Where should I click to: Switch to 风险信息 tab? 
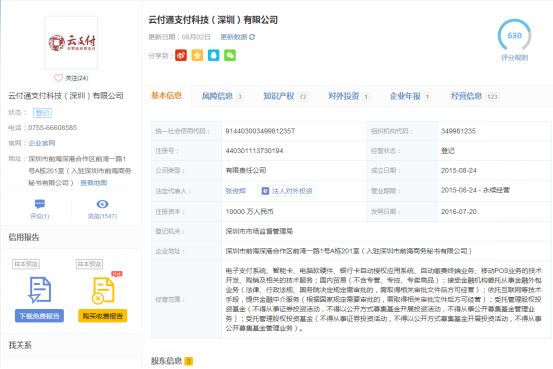(222, 96)
